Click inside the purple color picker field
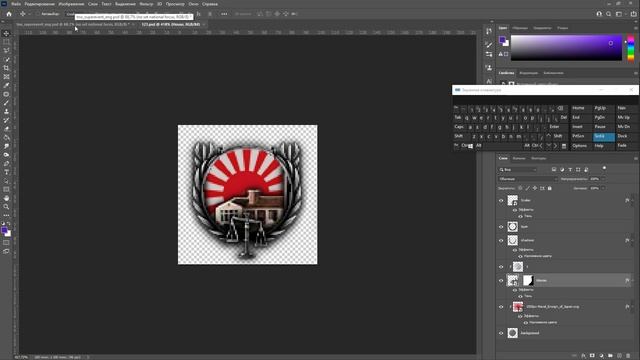 (x=566, y=48)
